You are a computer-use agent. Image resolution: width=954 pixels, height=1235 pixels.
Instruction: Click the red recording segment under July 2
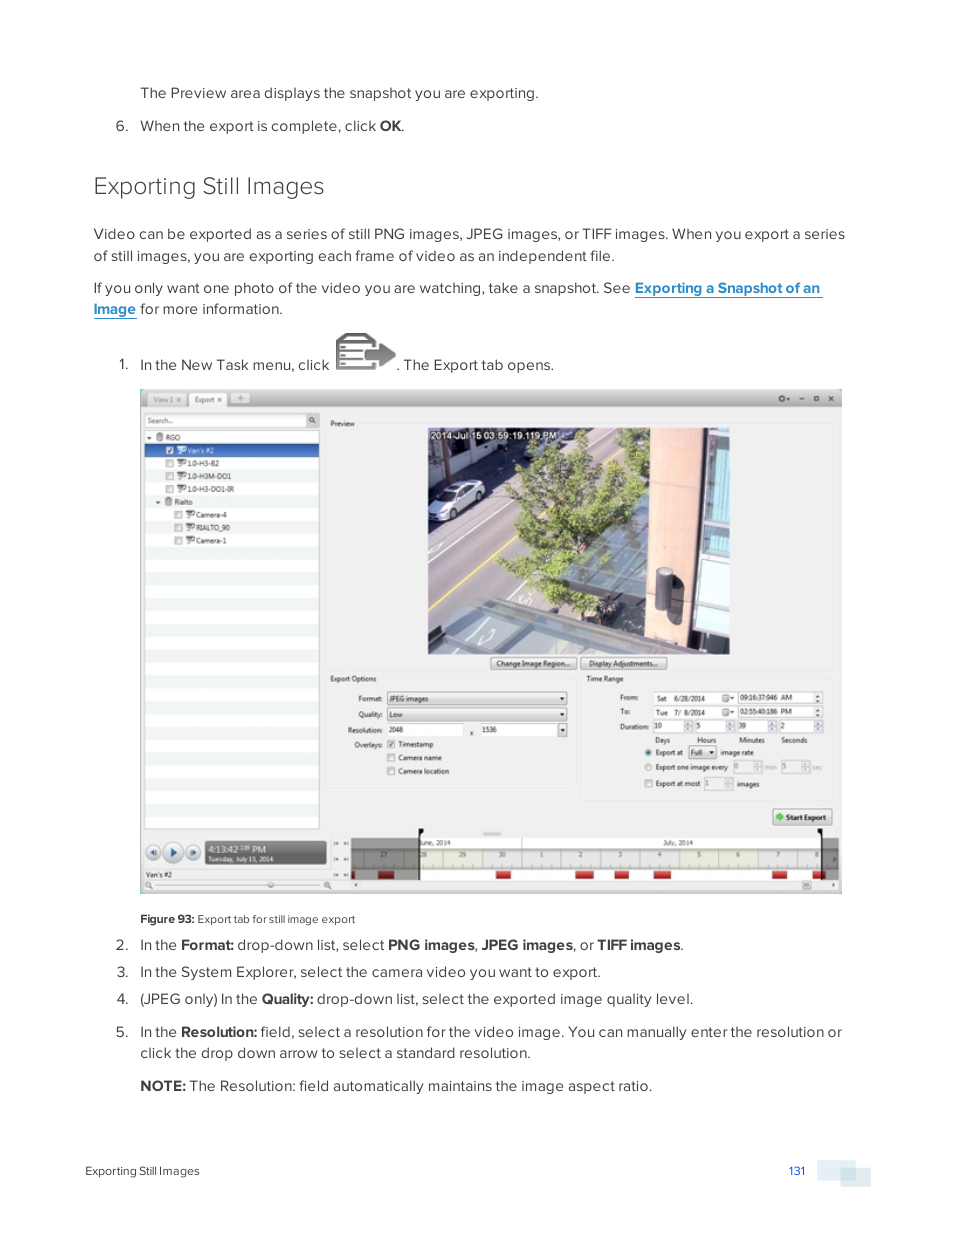tap(584, 875)
